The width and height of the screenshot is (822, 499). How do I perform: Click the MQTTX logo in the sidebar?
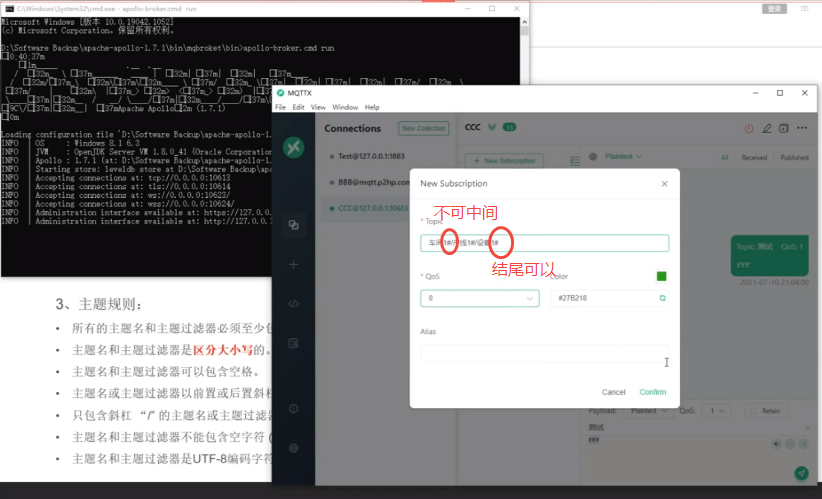tap(294, 147)
